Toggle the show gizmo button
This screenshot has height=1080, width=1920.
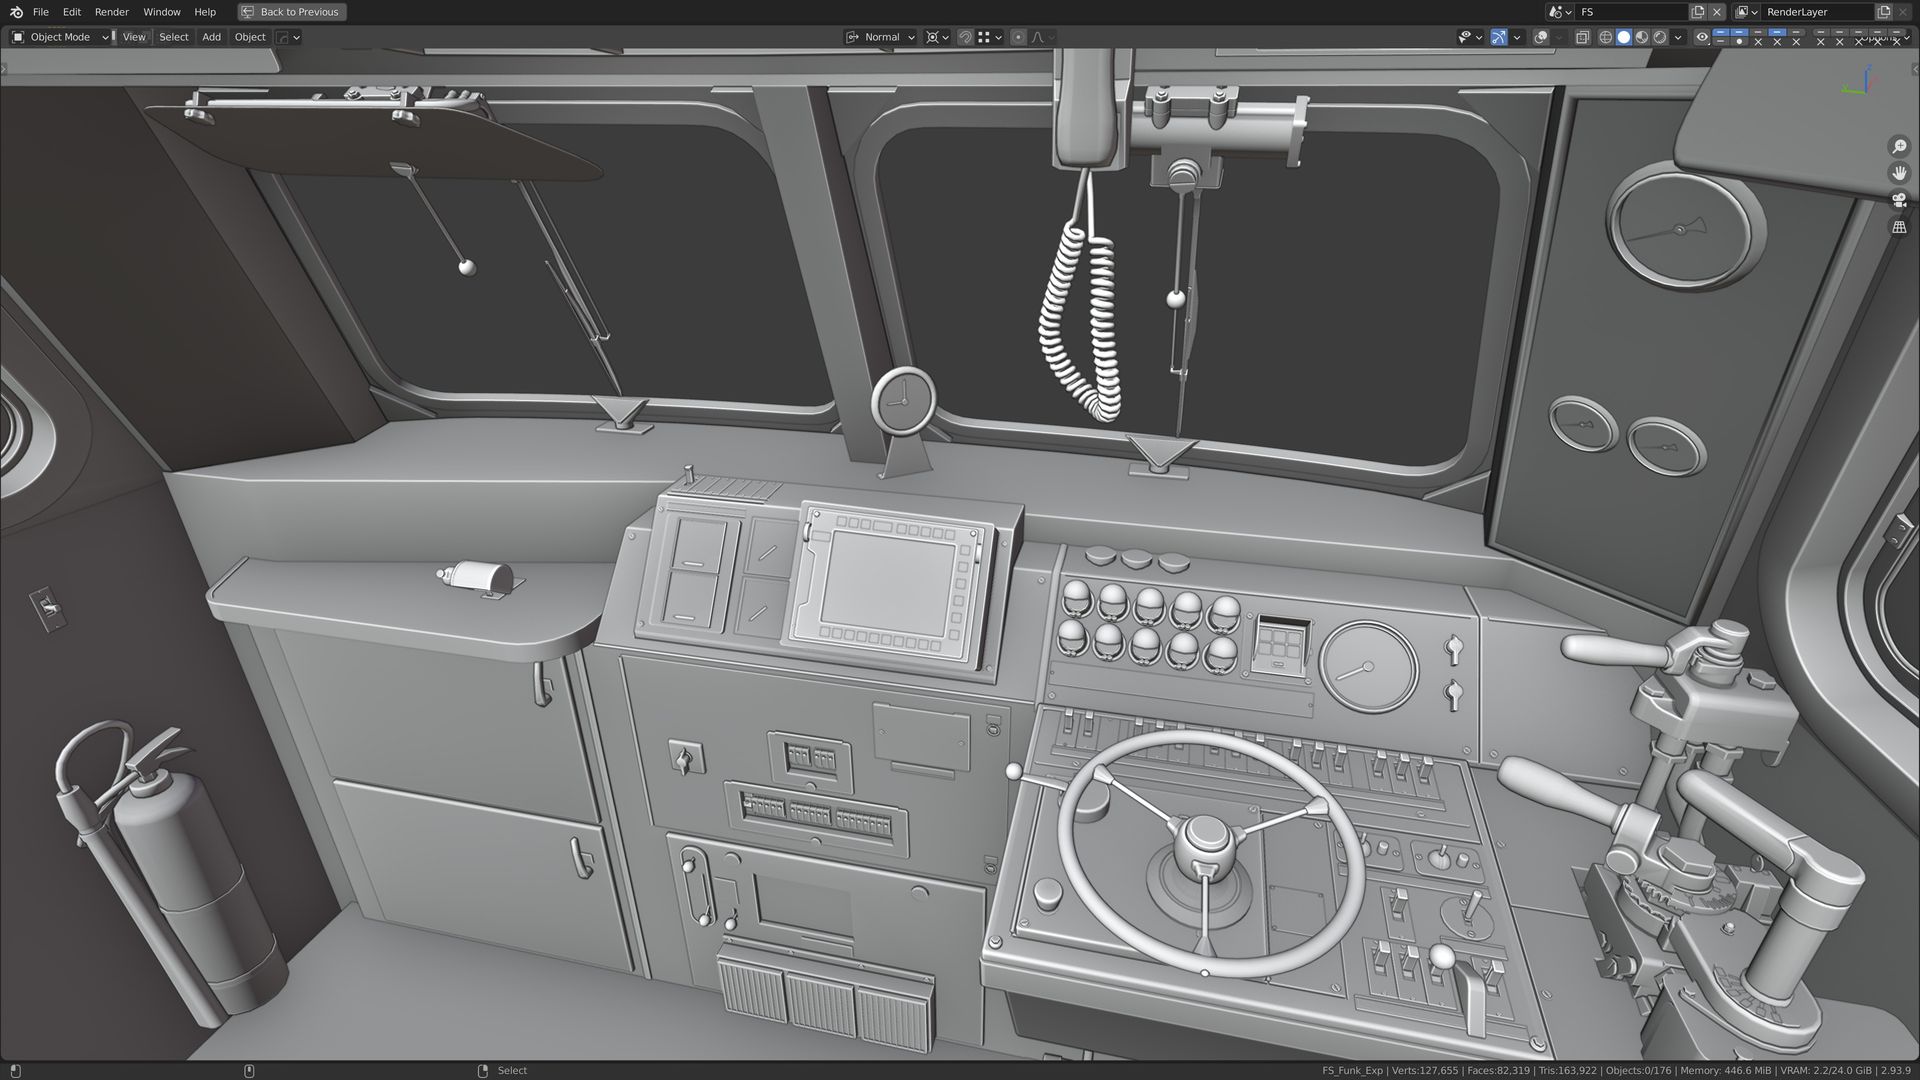click(1498, 37)
